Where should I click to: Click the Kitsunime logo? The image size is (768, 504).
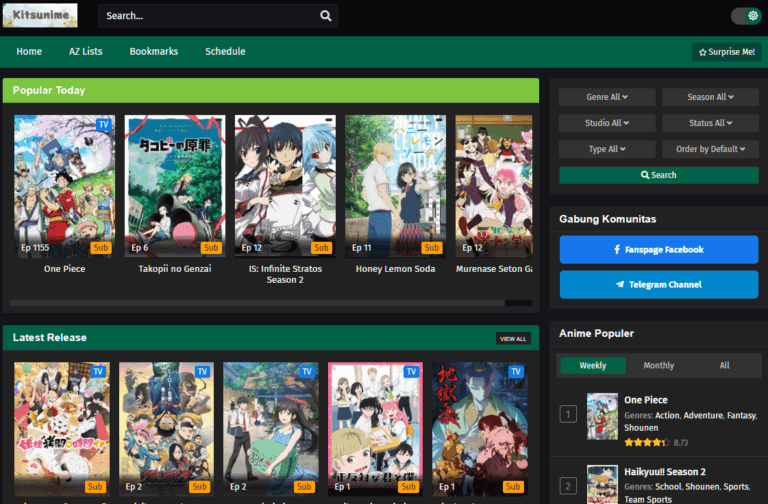40,15
